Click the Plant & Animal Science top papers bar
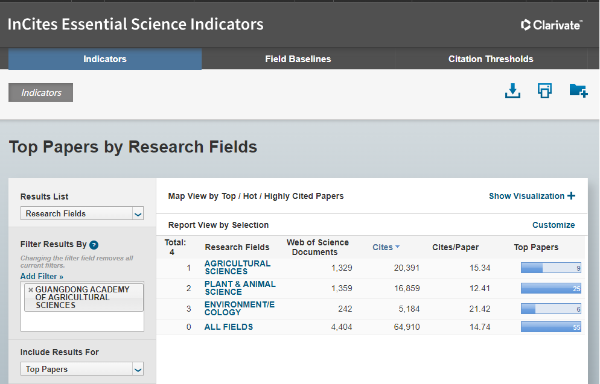The width and height of the screenshot is (600, 384). [x=551, y=288]
